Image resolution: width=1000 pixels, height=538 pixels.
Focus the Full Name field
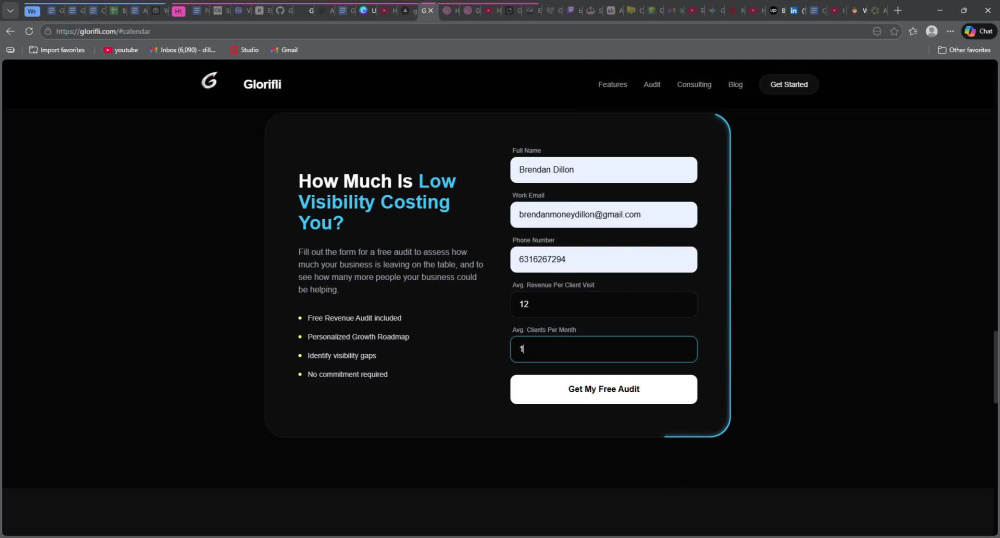pos(603,170)
